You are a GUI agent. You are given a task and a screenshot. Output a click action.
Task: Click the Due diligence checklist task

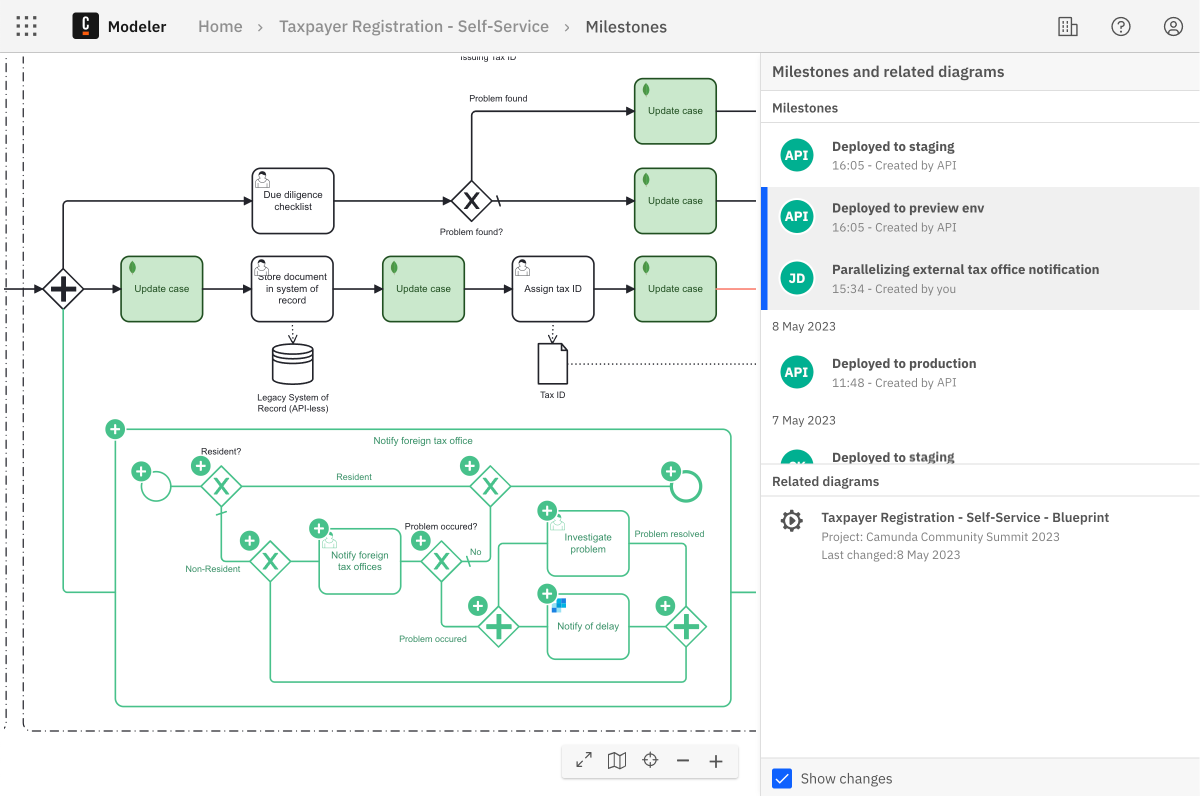coord(293,201)
